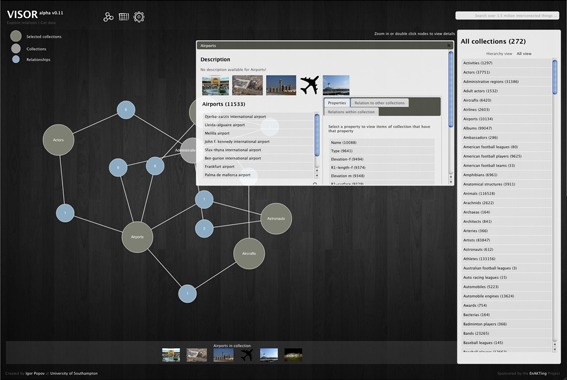Open first airport photo in Description
This screenshot has height=380, width=567.
tap(216, 85)
